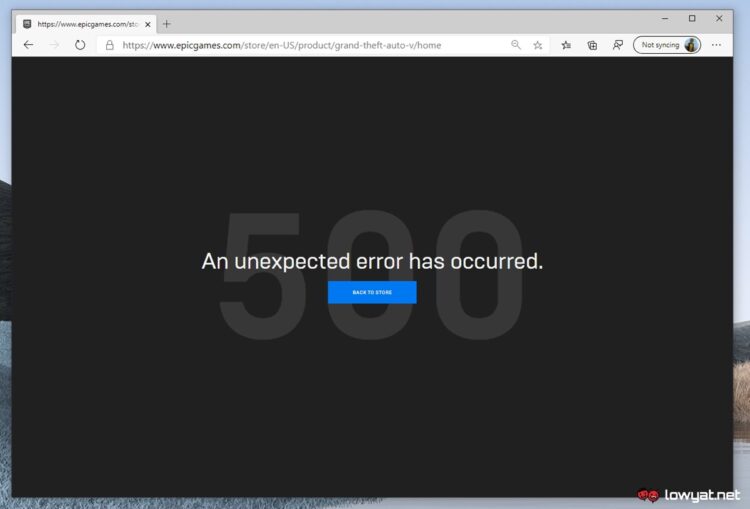This screenshot has height=509, width=750.
Task: Open the Collections icon
Action: 592,45
